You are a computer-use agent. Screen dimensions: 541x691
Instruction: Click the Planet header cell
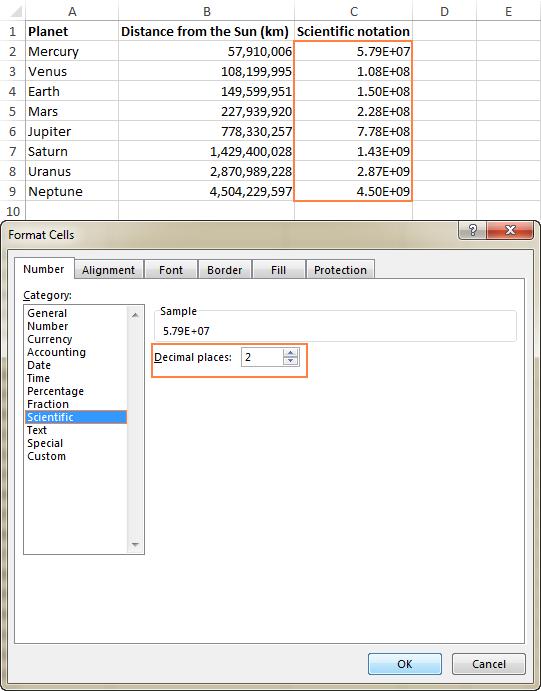(72, 31)
